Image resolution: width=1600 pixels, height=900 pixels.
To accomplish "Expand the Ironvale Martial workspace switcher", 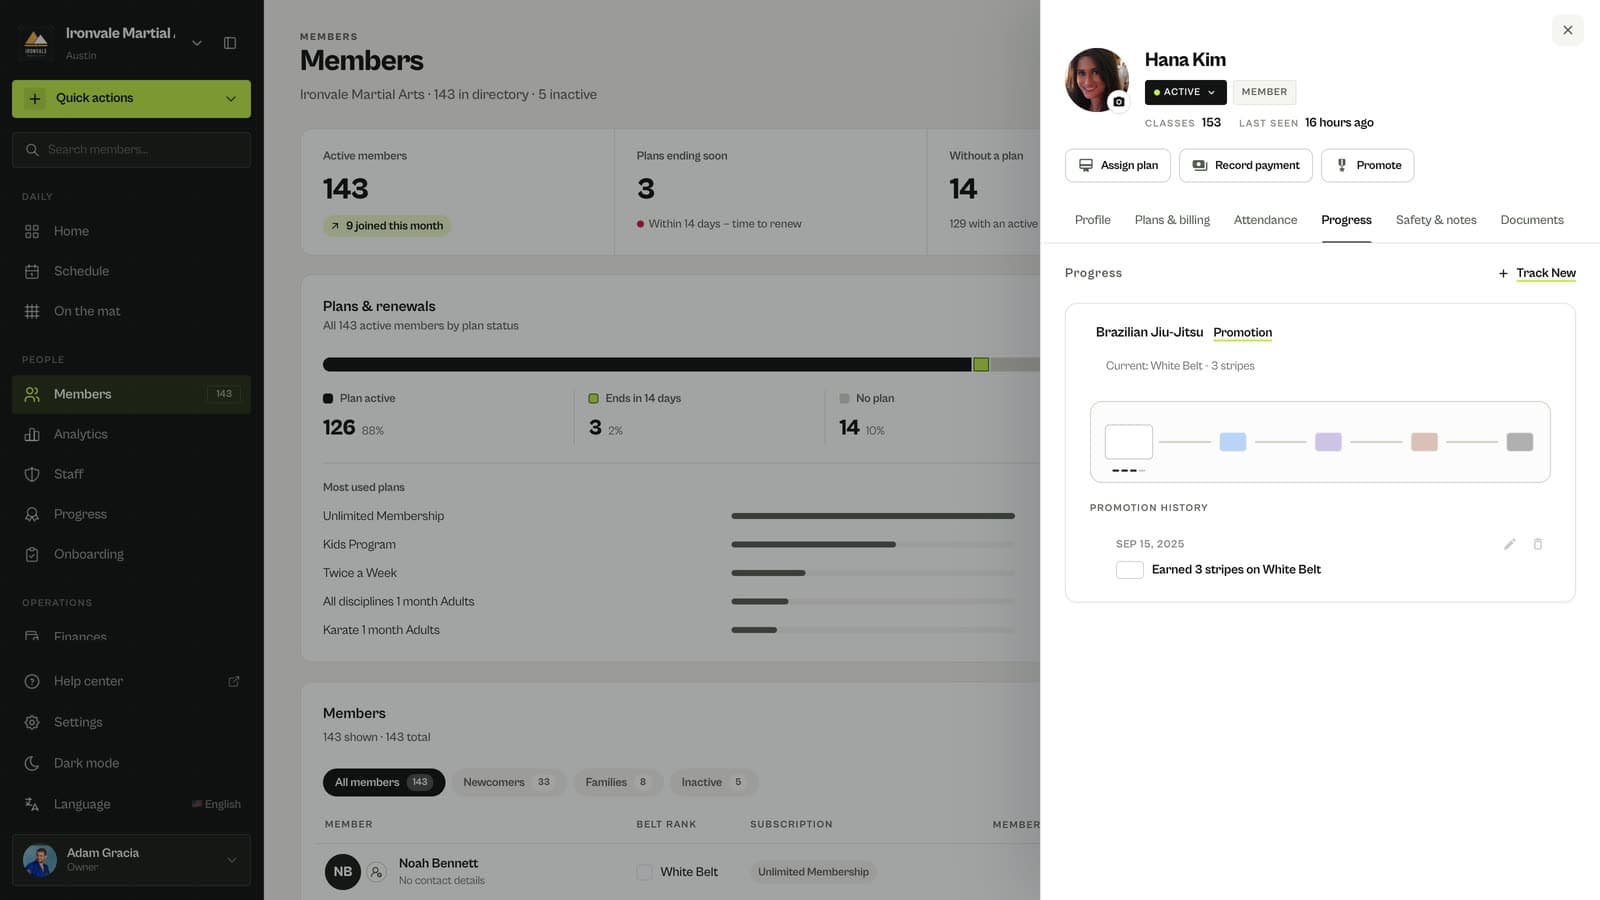I will [197, 43].
